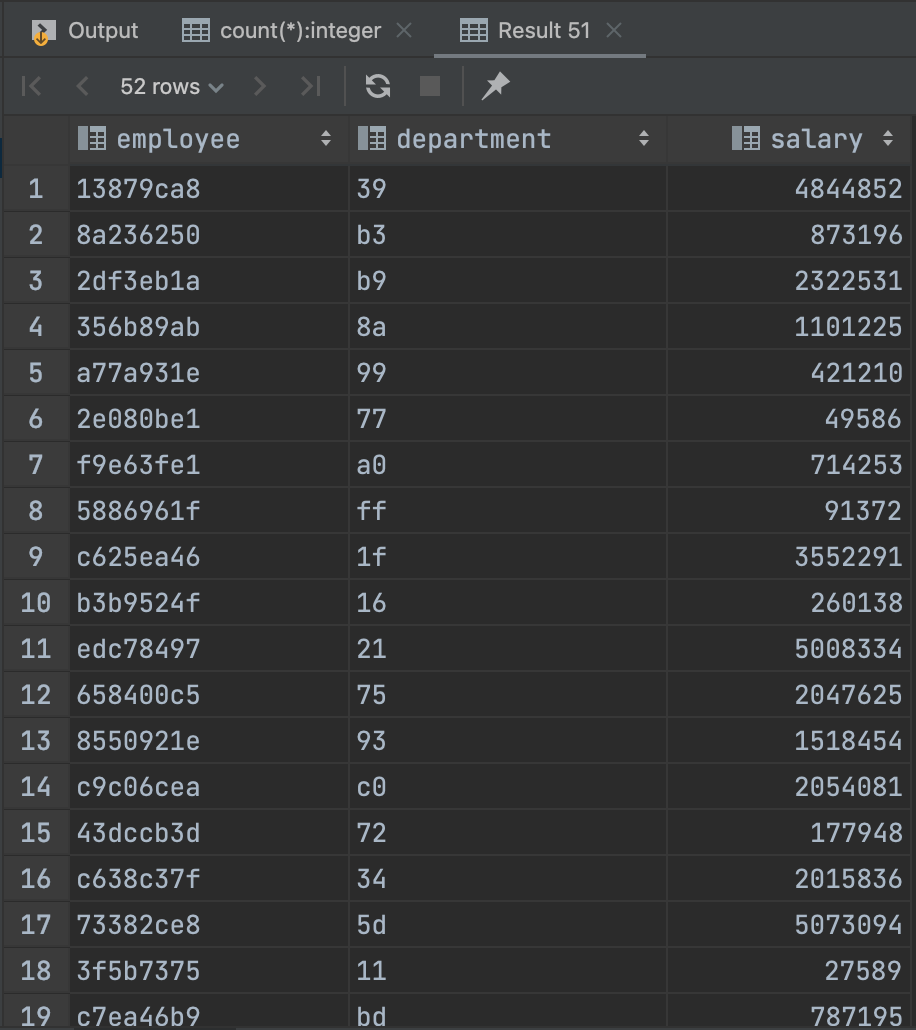
Task: Go to the previous result page
Action: (x=82, y=86)
